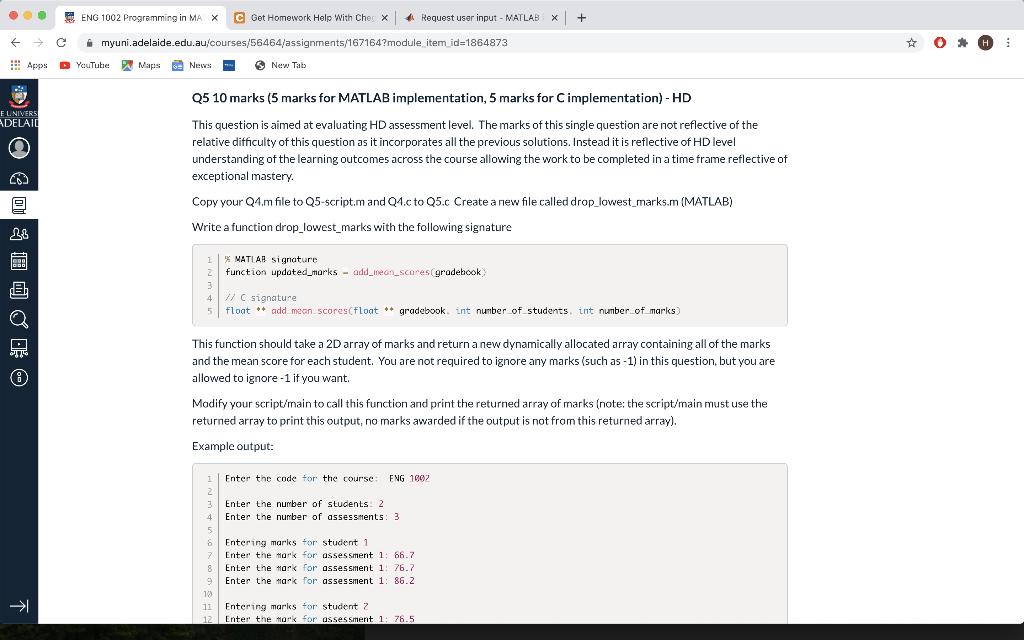1024x640 pixels.
Task: Open the Groups people icon
Action: [19, 234]
